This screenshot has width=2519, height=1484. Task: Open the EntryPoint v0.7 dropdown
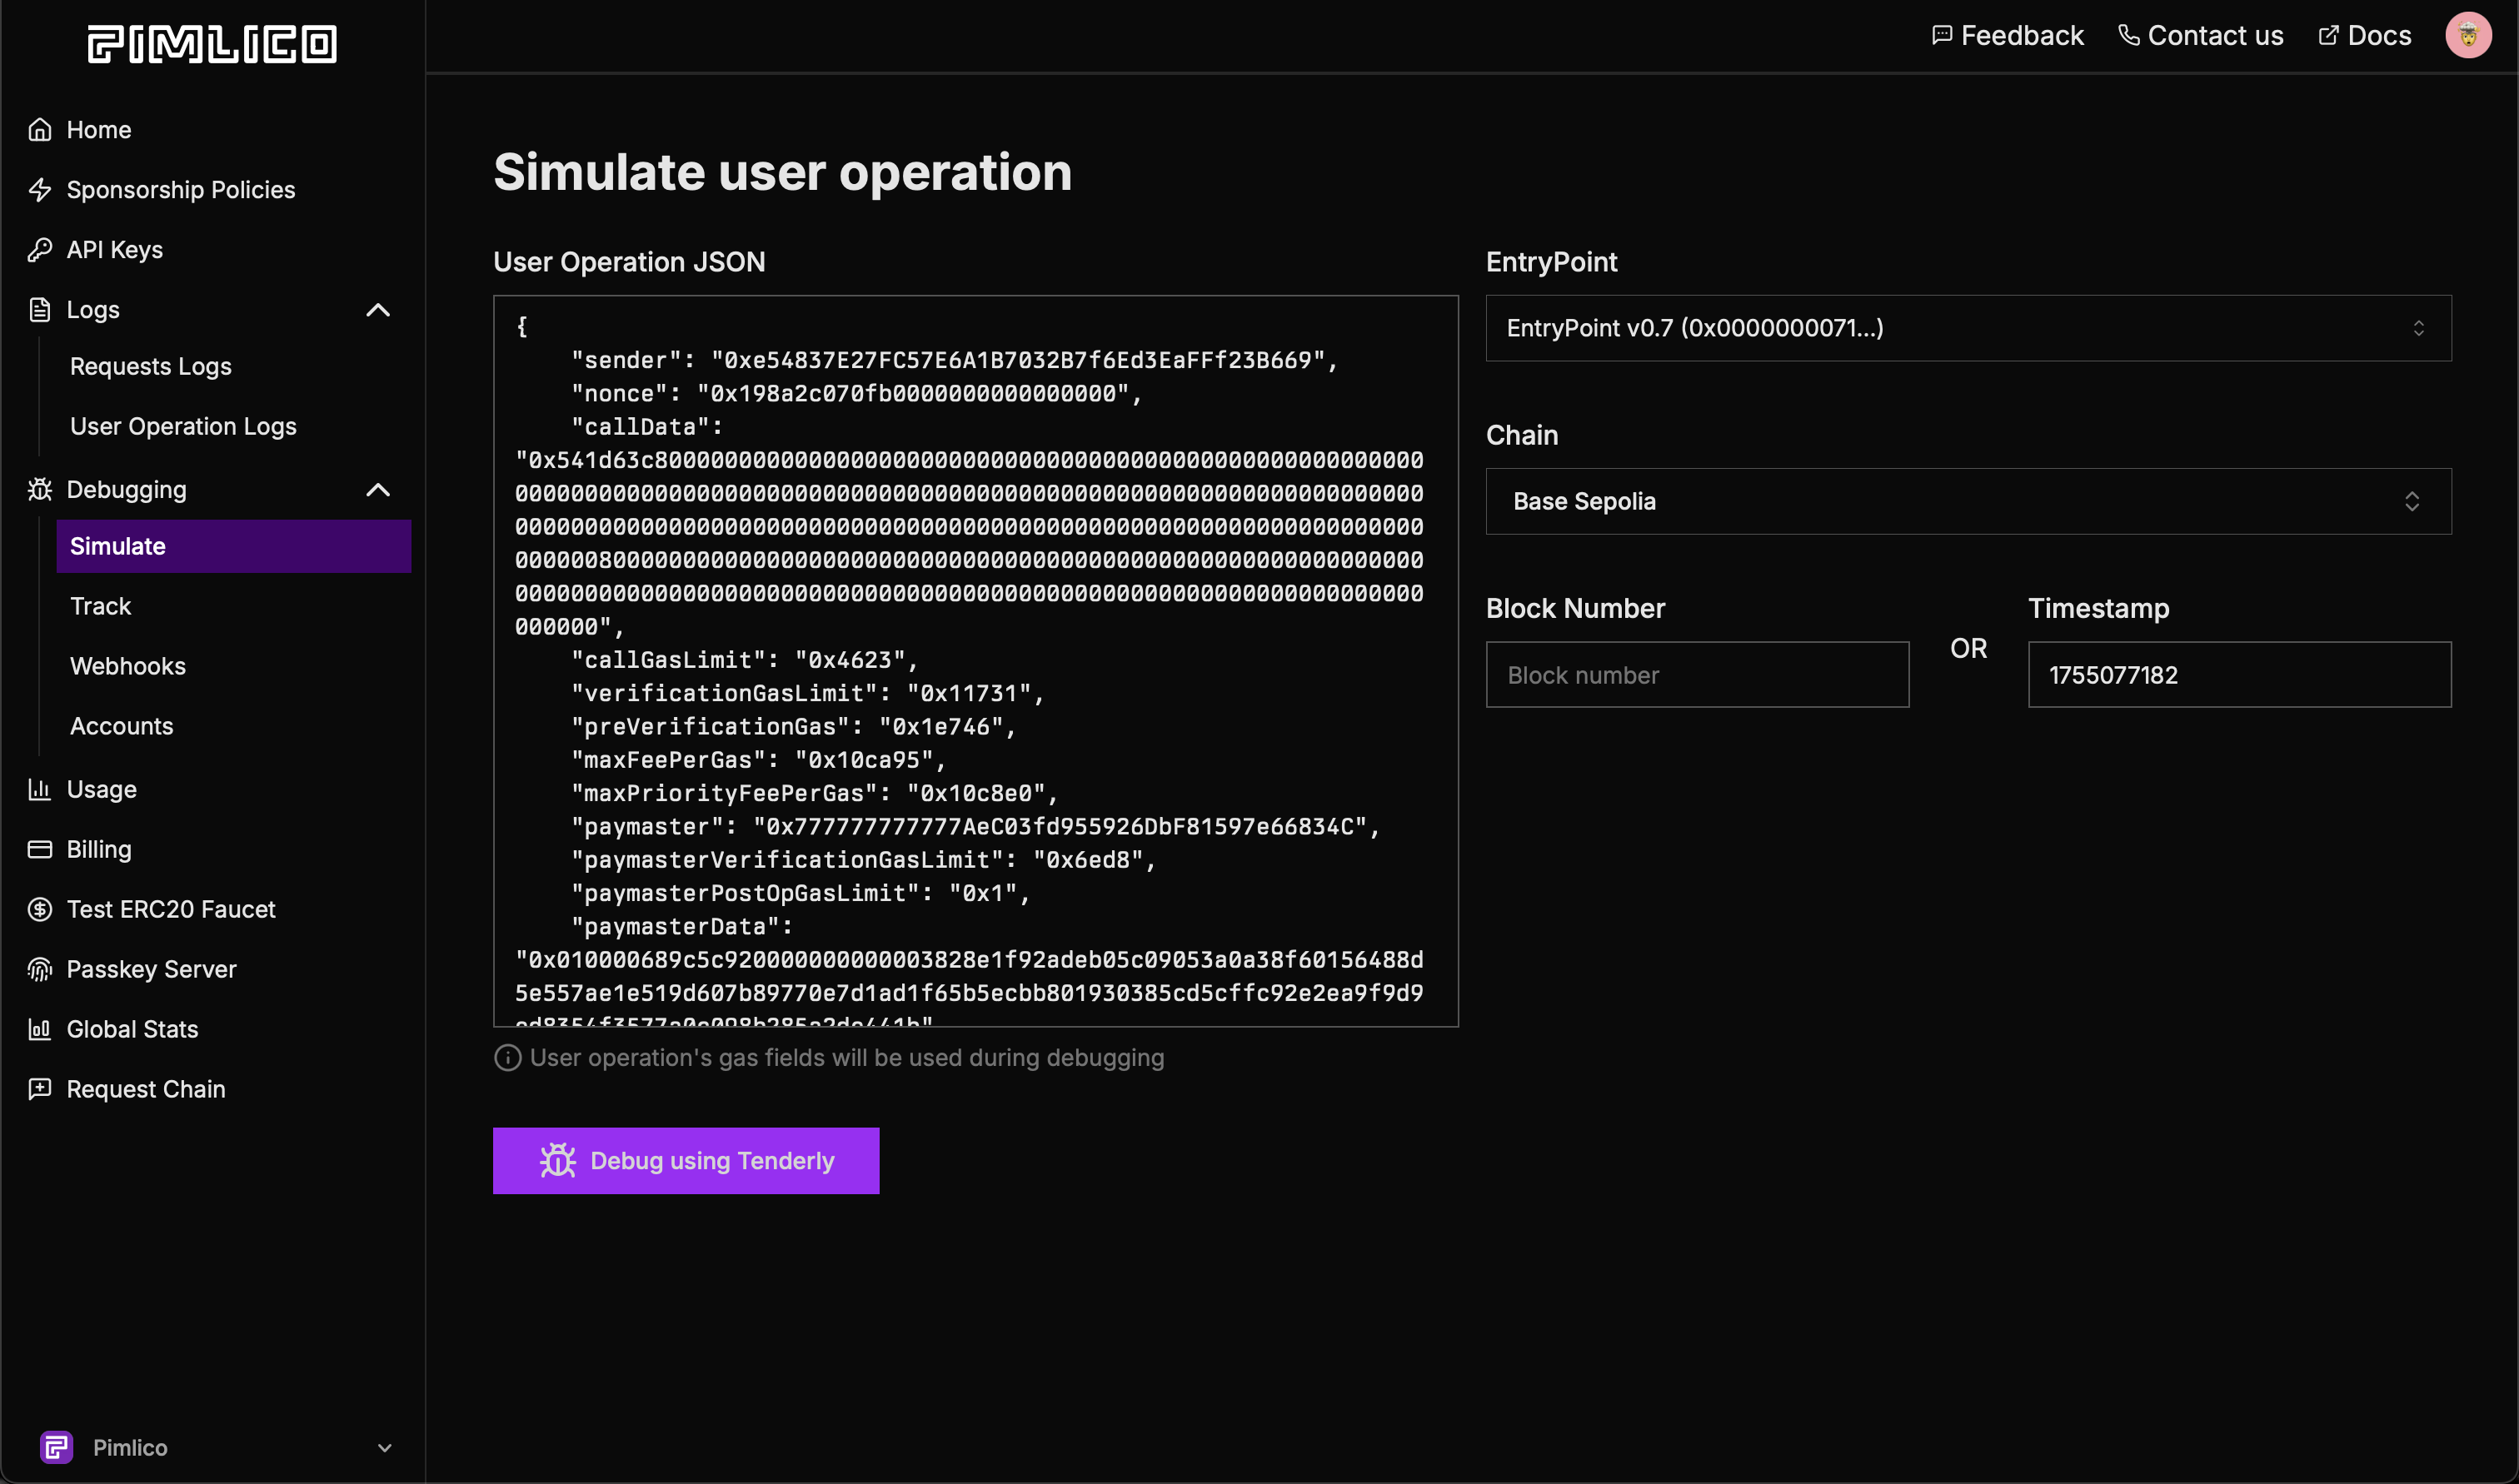click(1968, 328)
